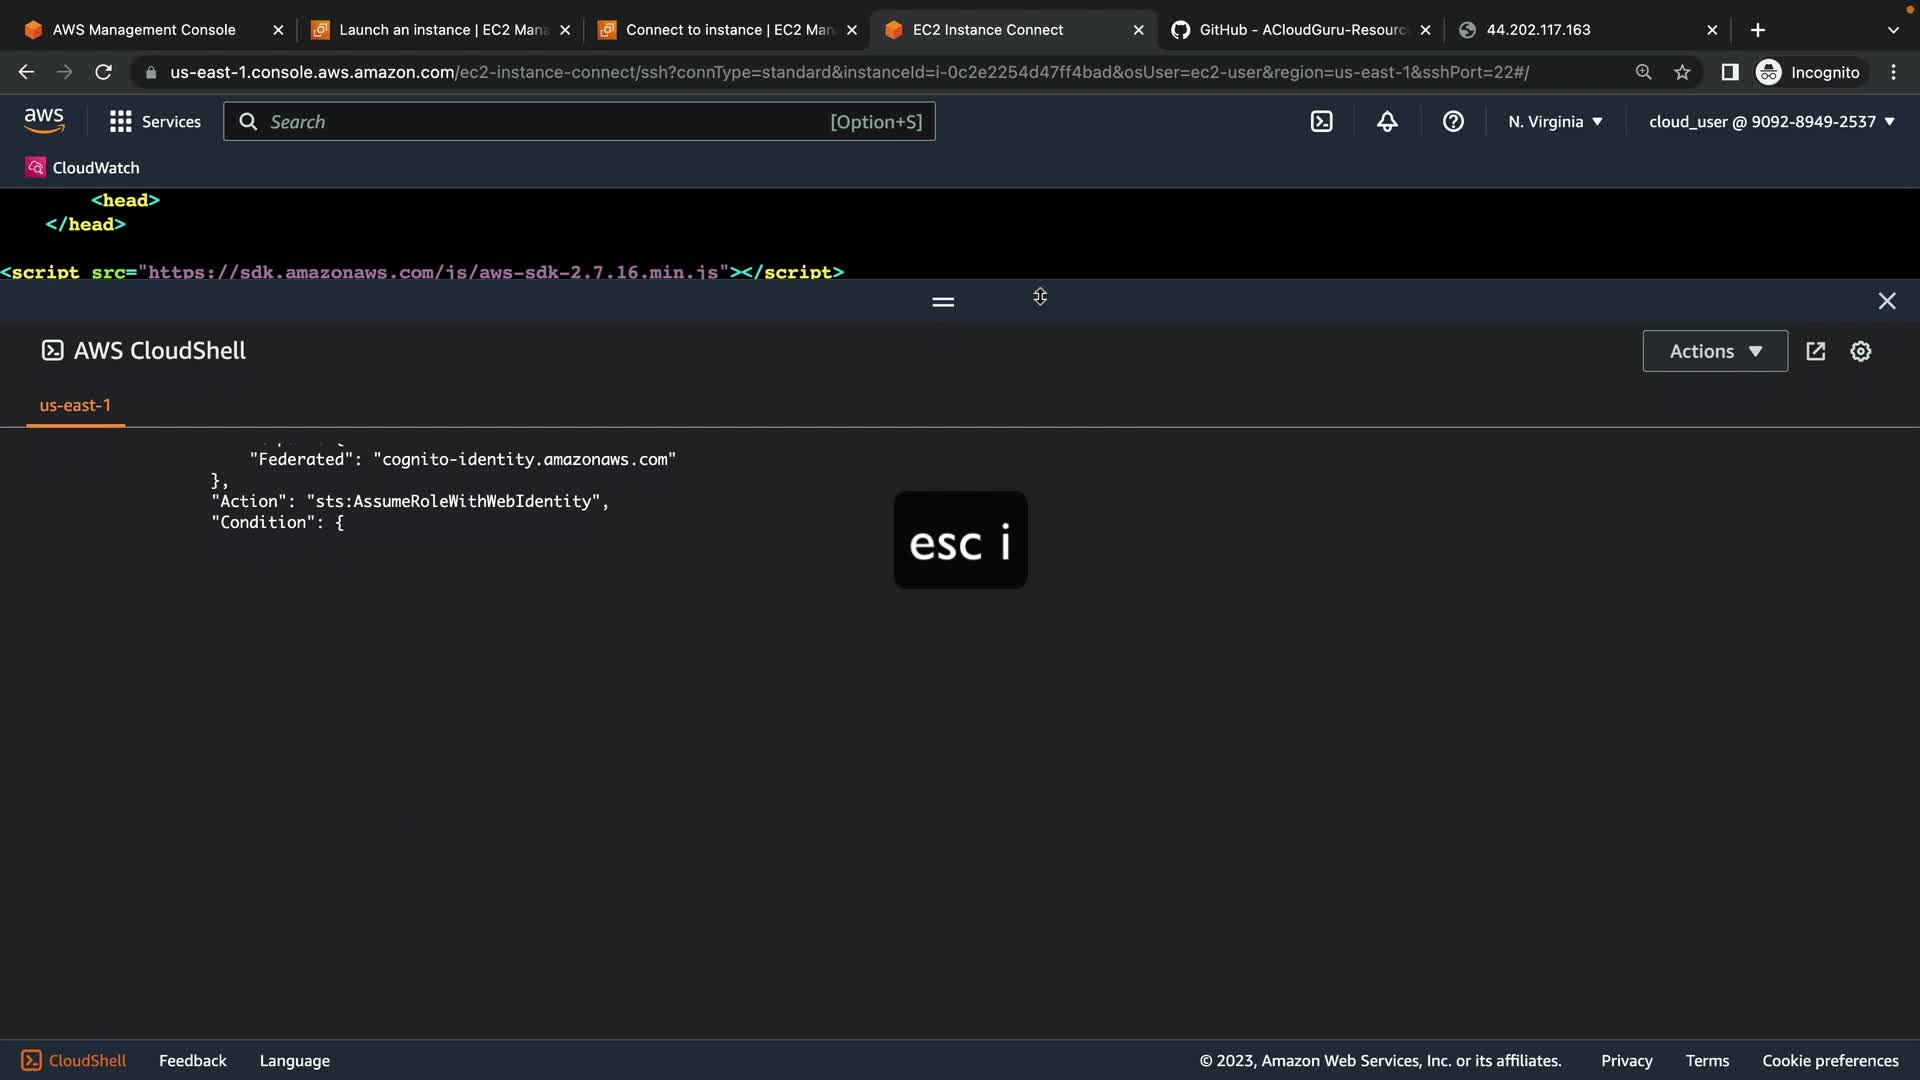Select the us-east-1 CloudShell tab
The image size is (1920, 1080).
point(75,405)
